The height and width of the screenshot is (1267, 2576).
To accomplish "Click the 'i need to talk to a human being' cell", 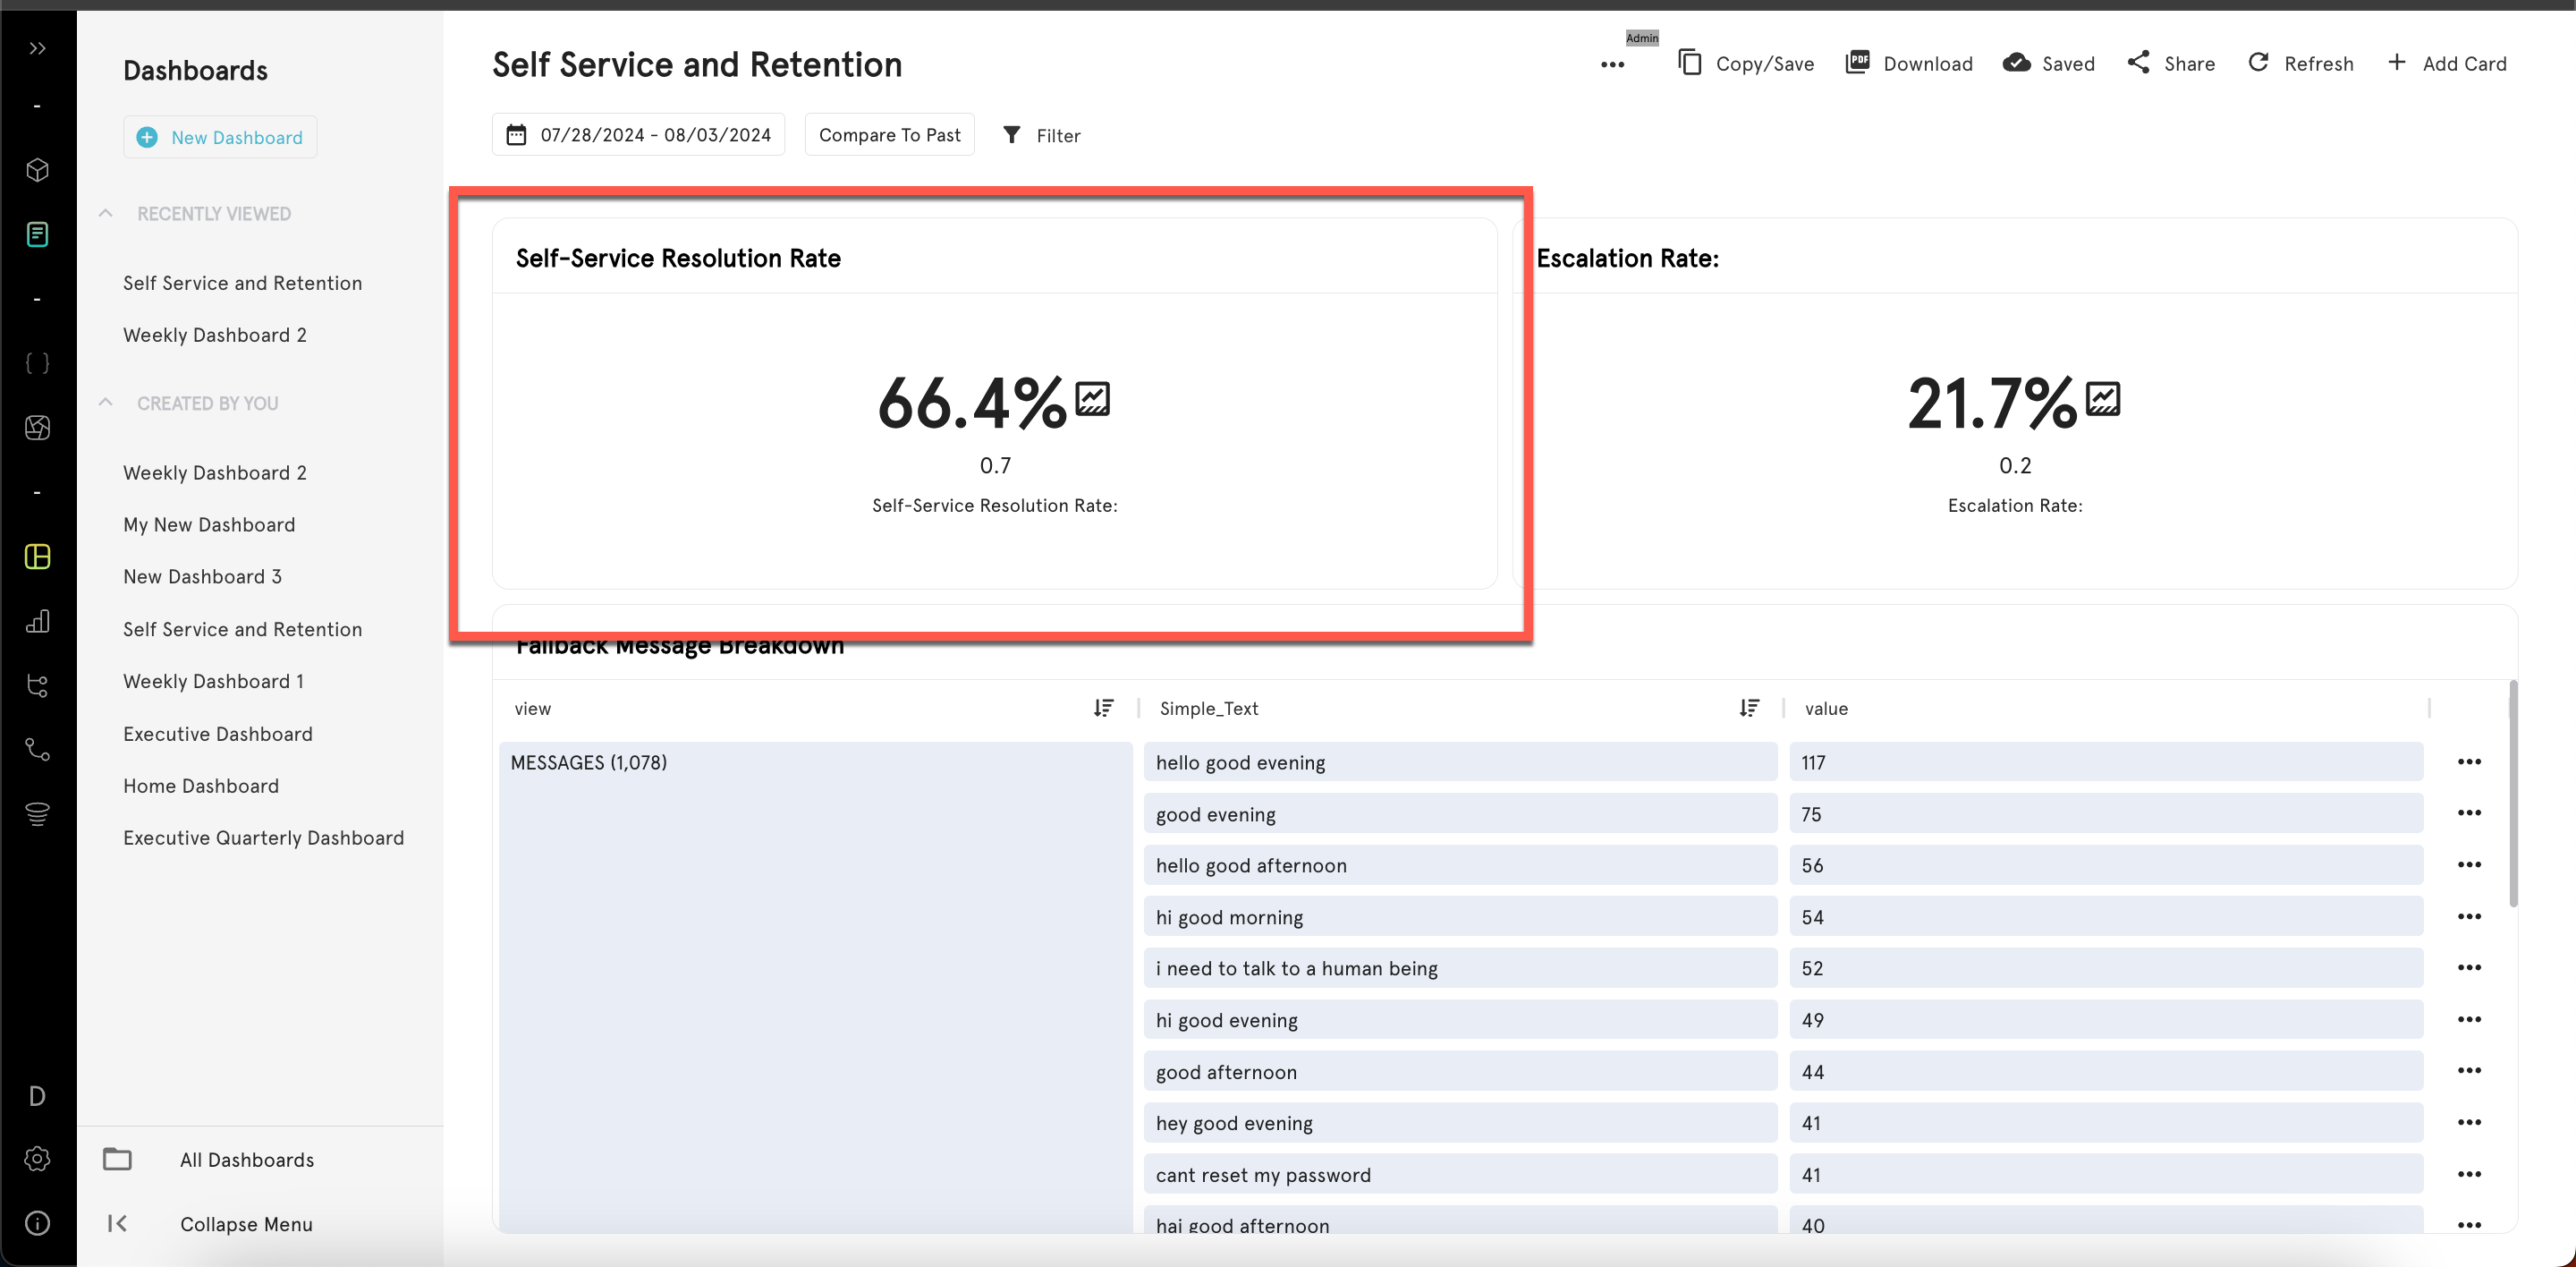I will click(x=1460, y=968).
